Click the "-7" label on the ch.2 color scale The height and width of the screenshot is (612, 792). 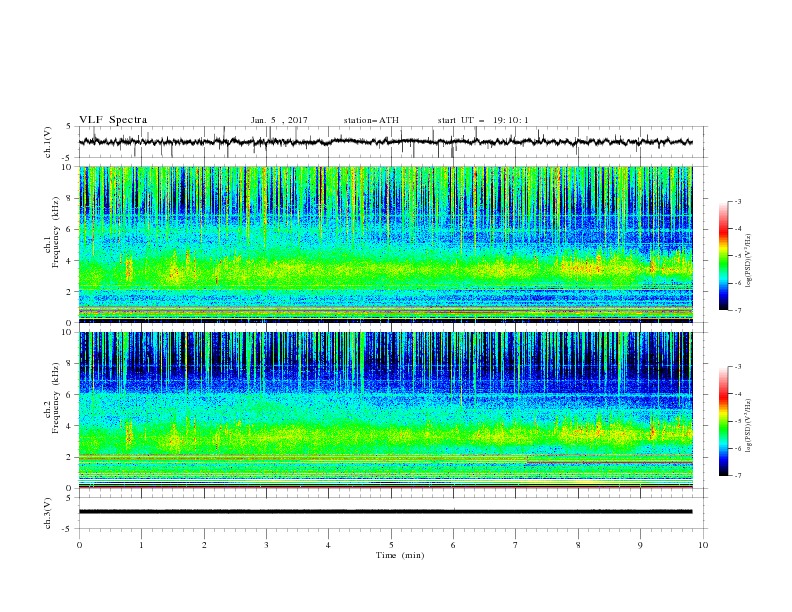tap(737, 475)
